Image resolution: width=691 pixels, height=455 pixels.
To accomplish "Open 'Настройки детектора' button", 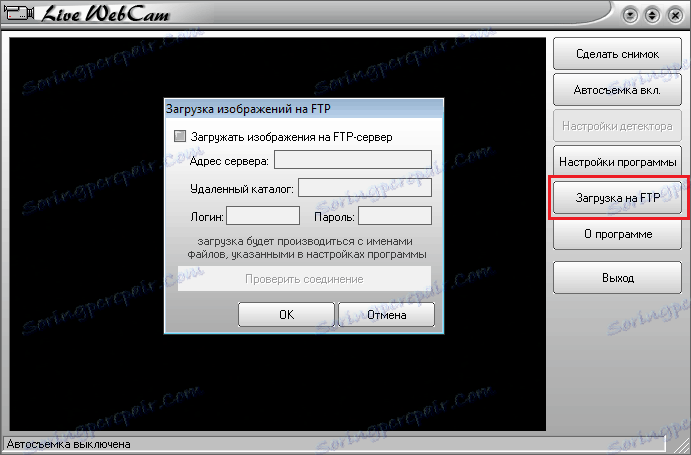I will coord(617,126).
